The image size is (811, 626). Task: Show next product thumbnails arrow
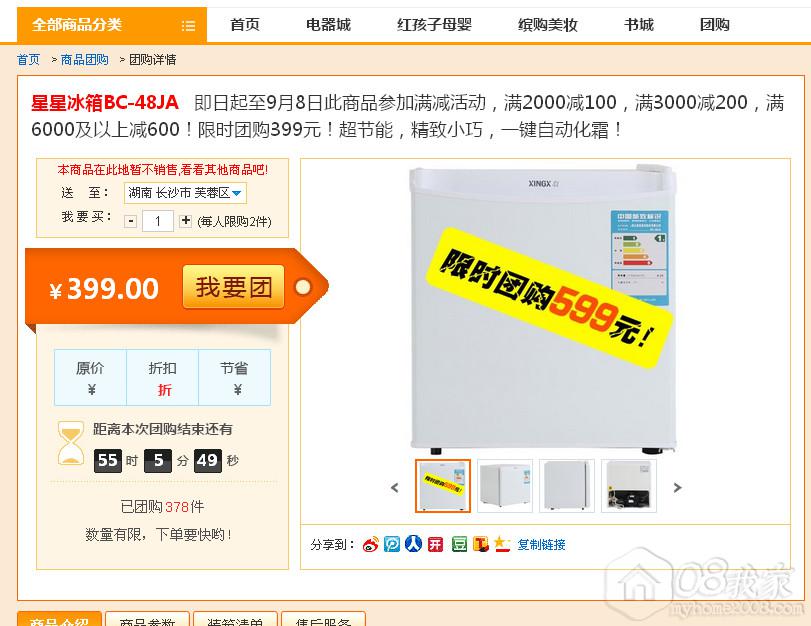678,487
